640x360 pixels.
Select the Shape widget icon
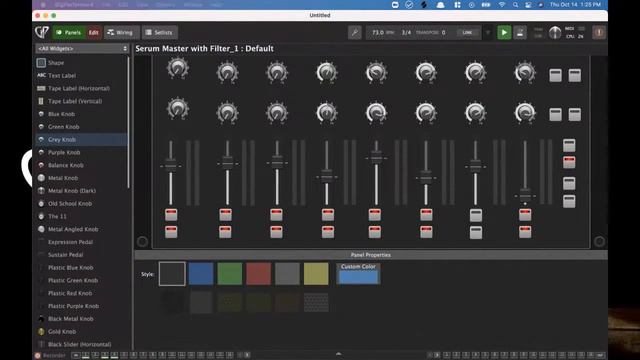[41, 62]
